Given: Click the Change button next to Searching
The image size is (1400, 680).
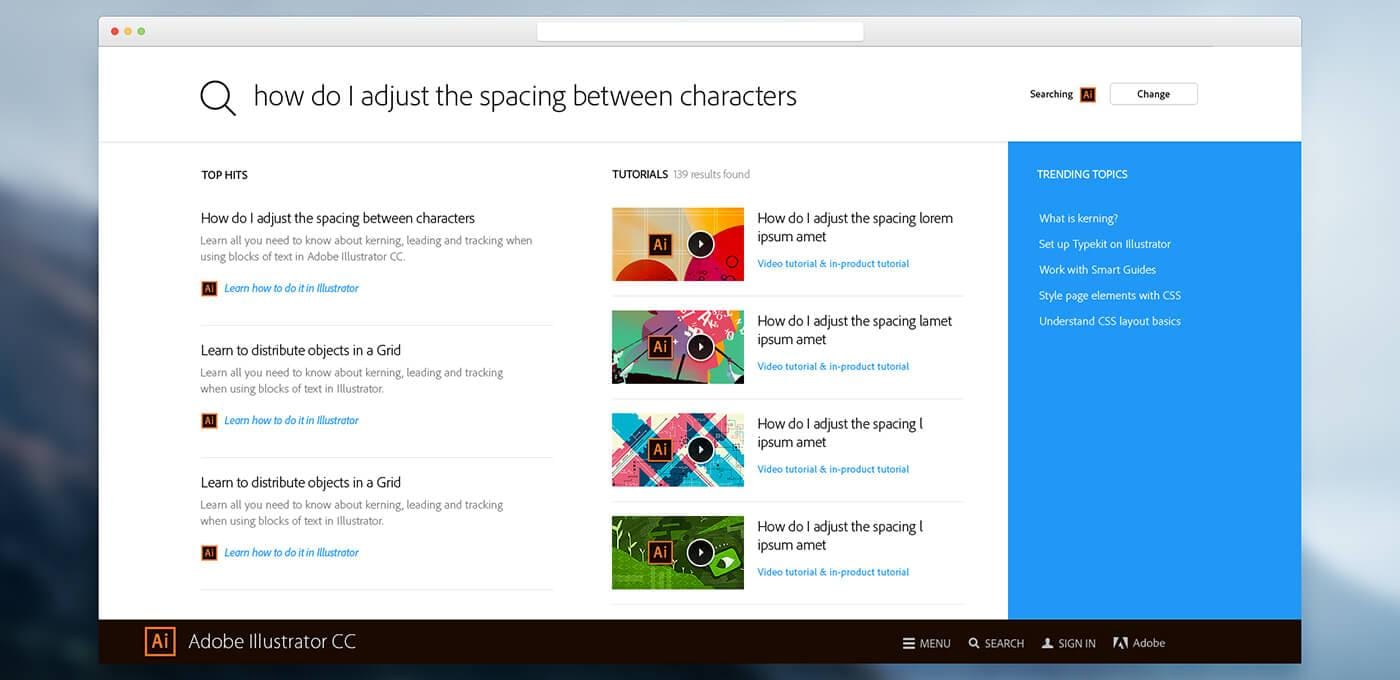Looking at the screenshot, I should [1153, 93].
